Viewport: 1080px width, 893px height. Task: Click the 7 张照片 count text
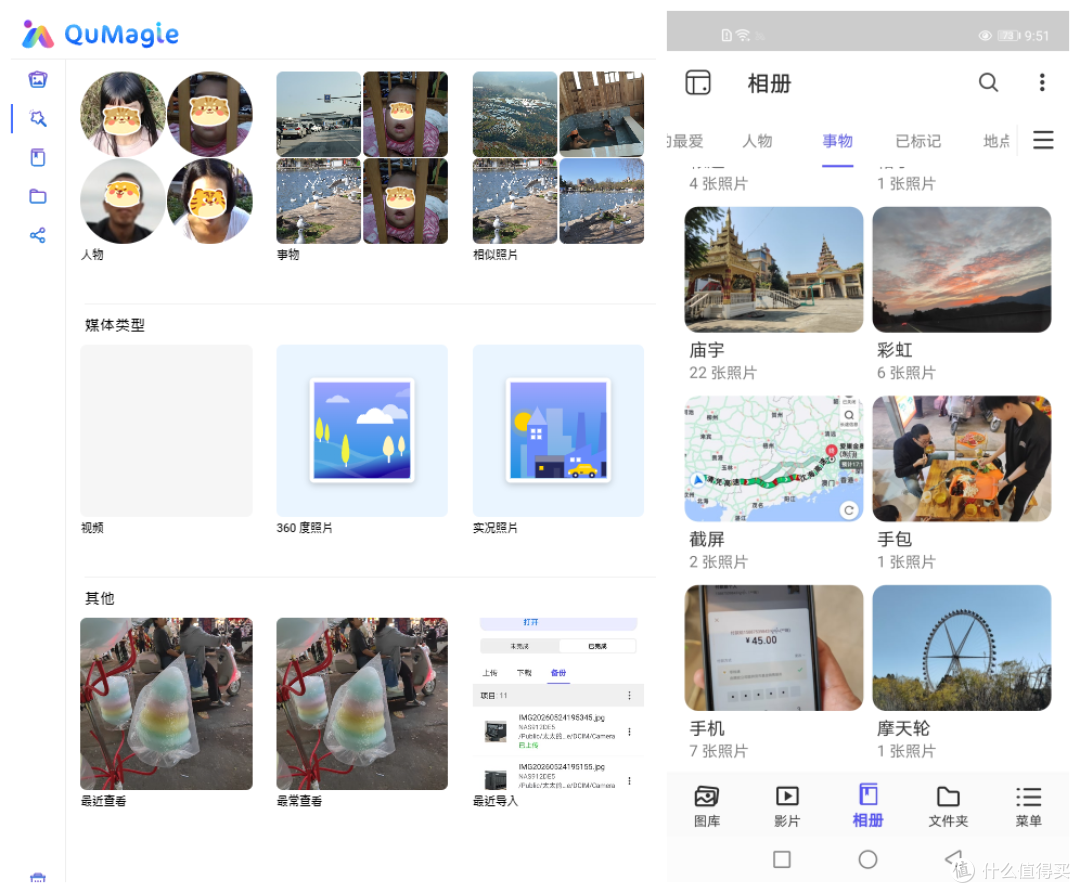click(x=718, y=751)
